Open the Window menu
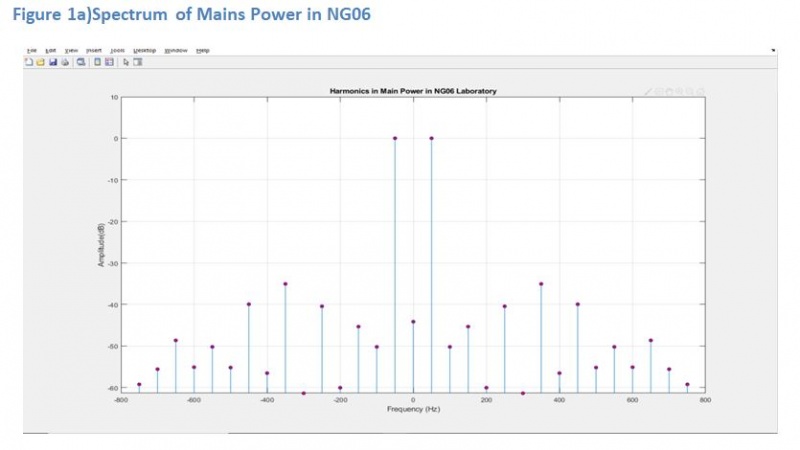 176,51
